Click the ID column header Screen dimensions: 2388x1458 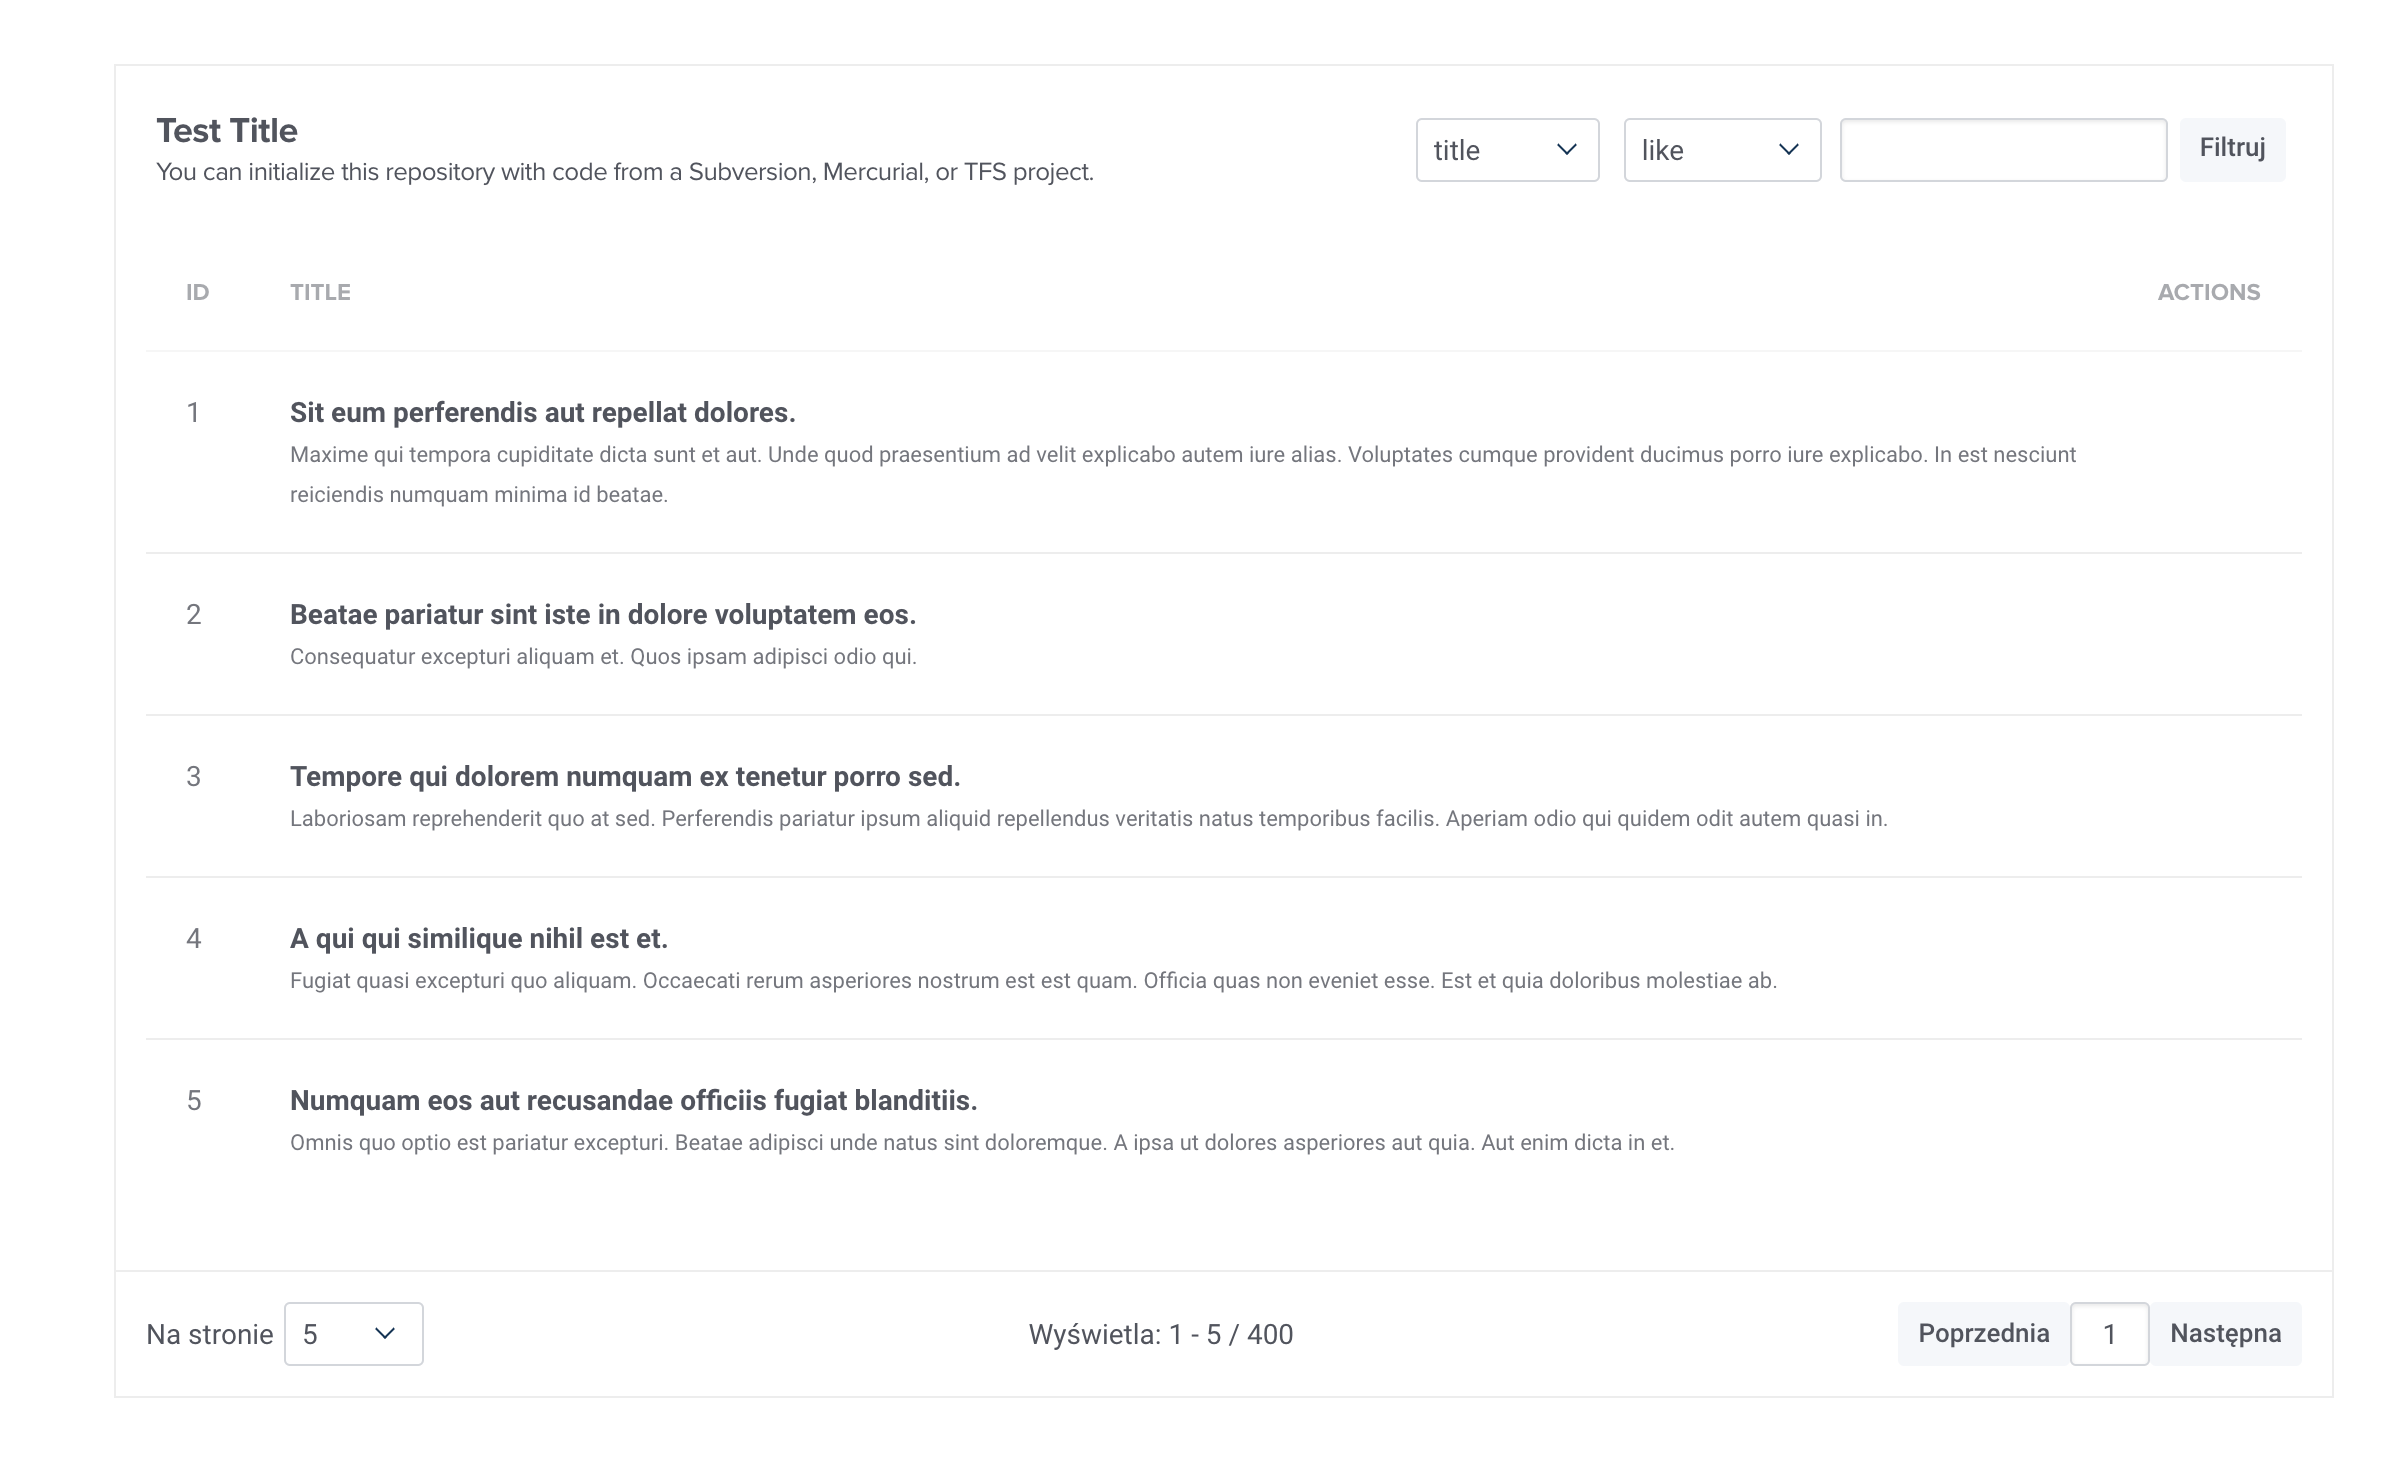[x=197, y=292]
